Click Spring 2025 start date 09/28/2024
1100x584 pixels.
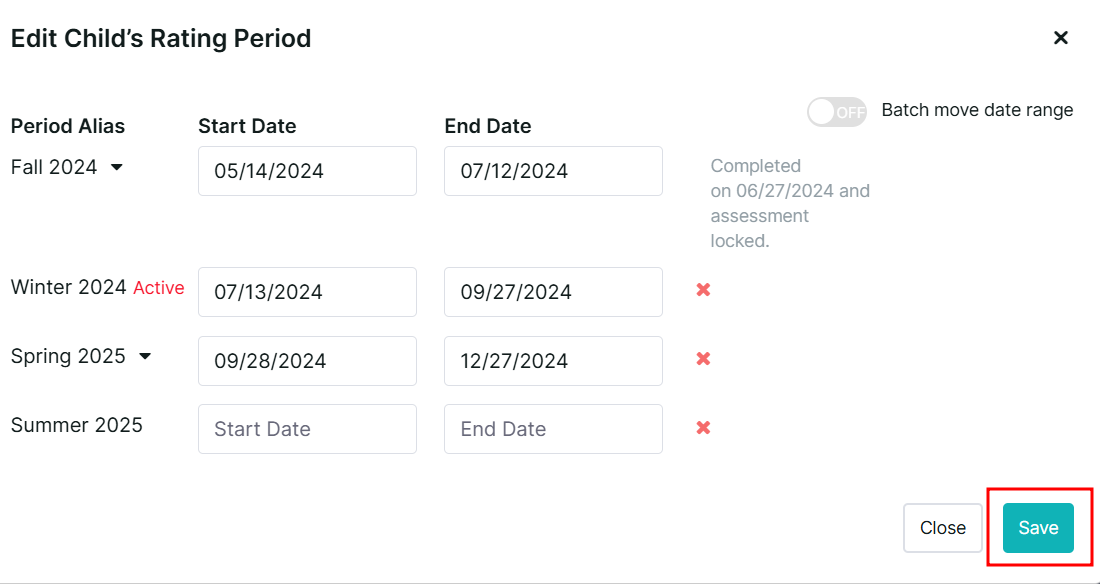pyautogui.click(x=307, y=361)
